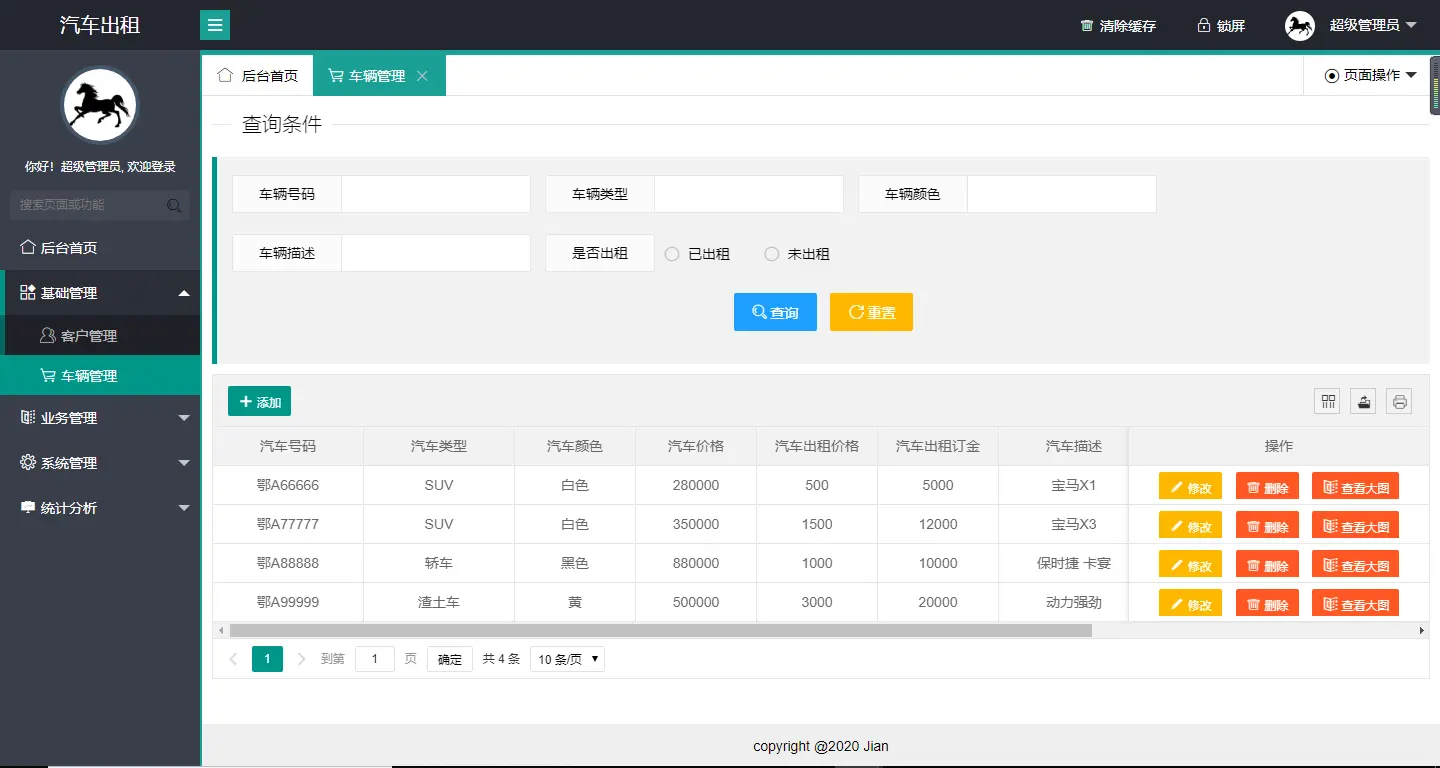Click 删除 for 鄂A66666

tap(1267, 487)
